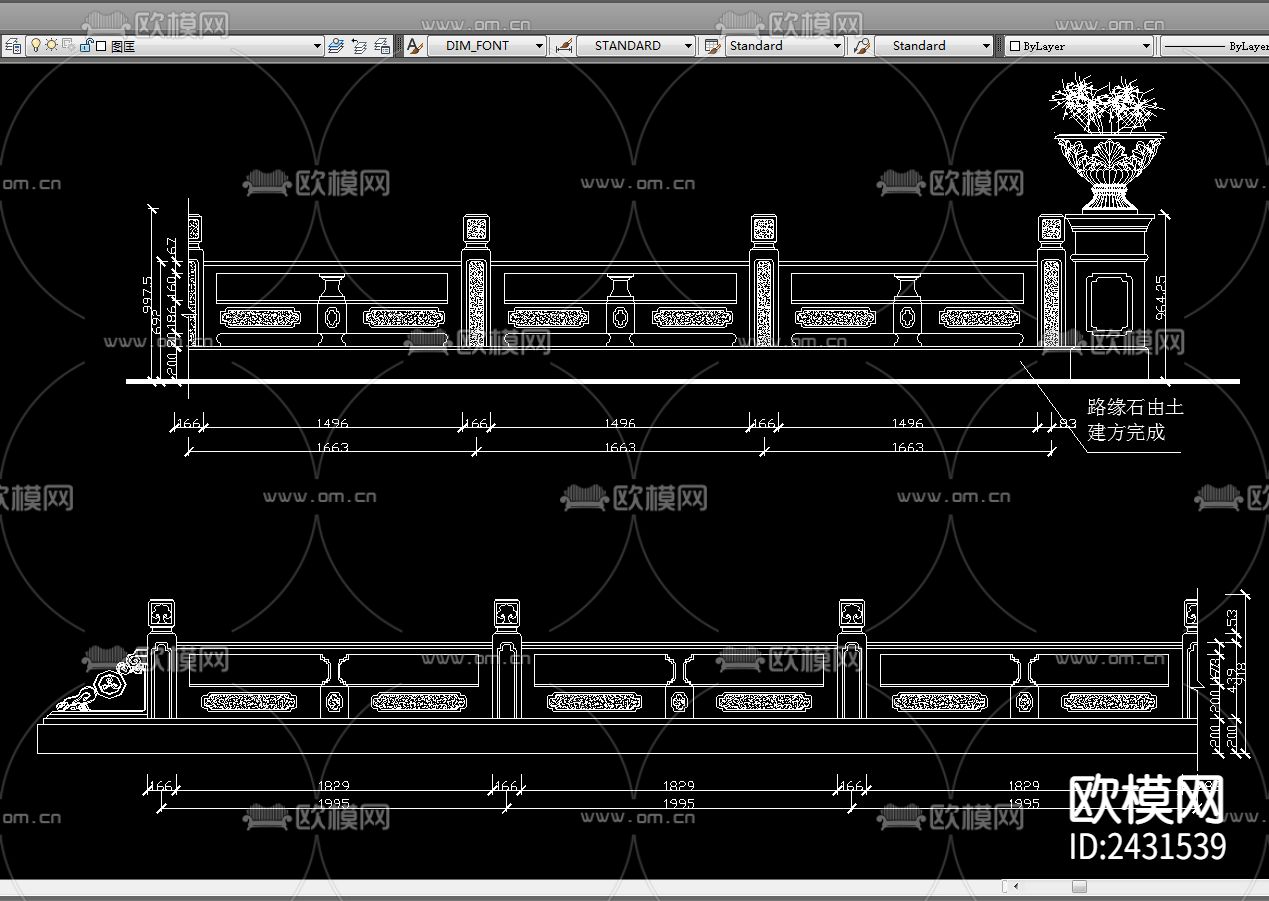This screenshot has width=1269, height=901.
Task: Expand the 图框 layer dropdown list
Action: (x=317, y=46)
